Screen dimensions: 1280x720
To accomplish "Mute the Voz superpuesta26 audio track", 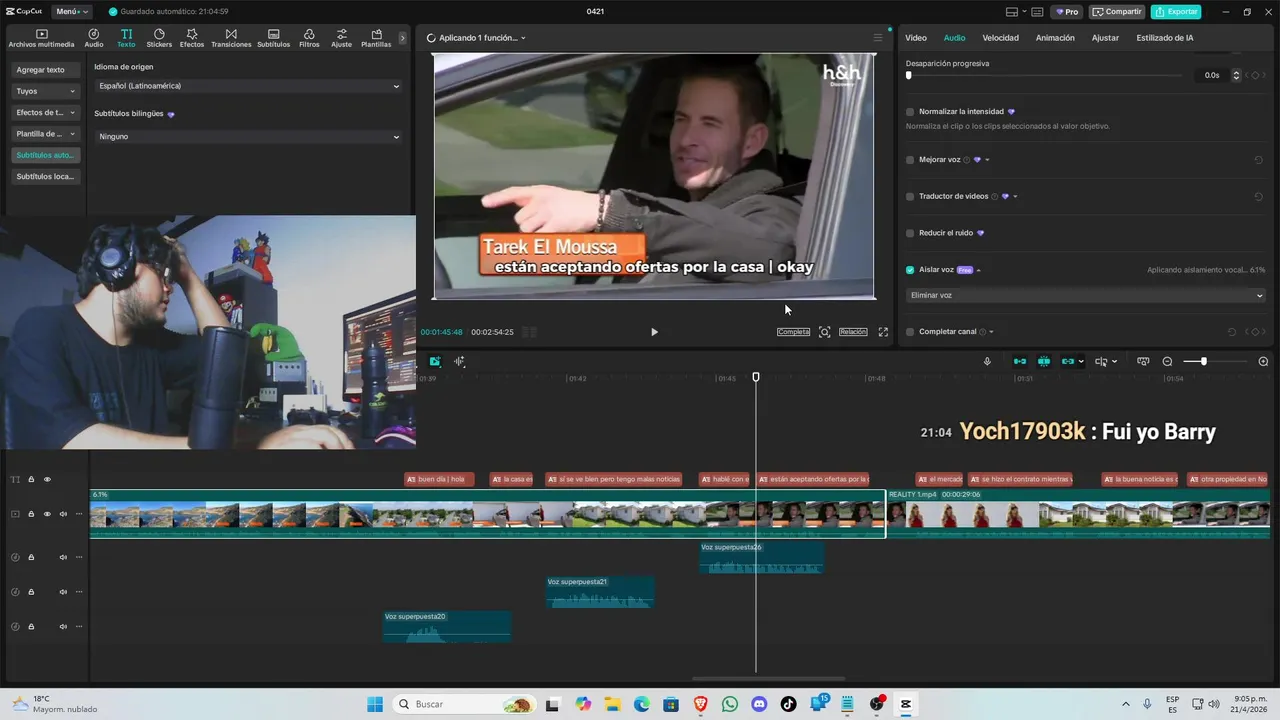I will click(63, 557).
